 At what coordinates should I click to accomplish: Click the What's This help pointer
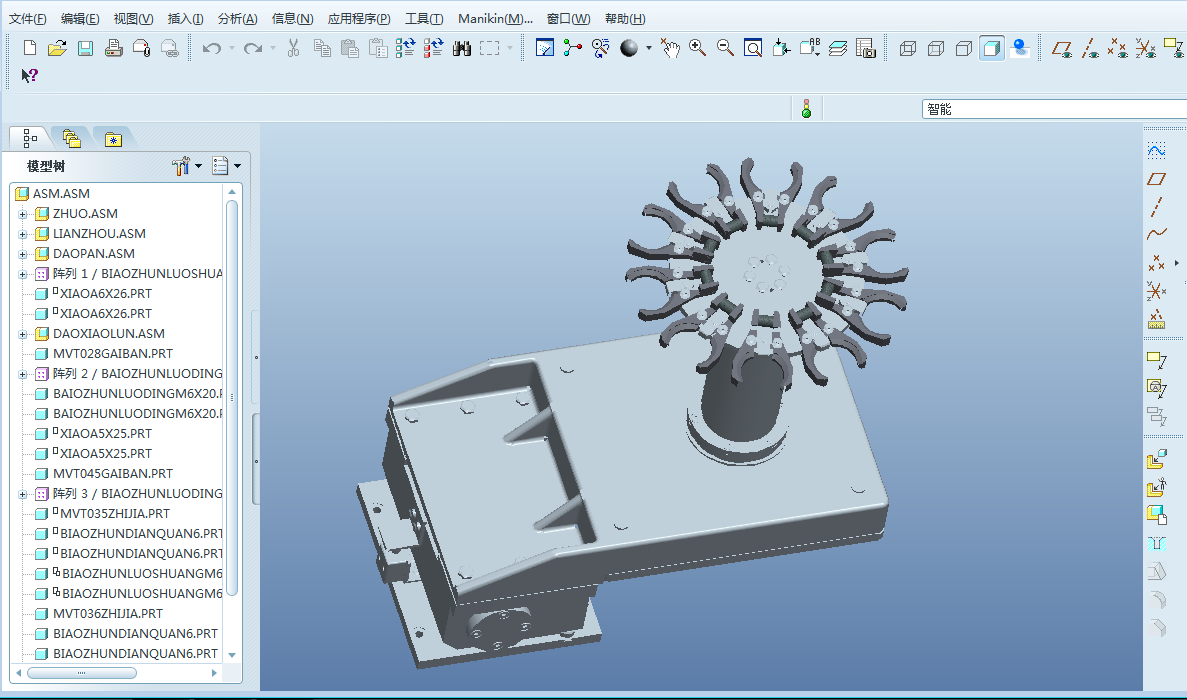point(30,76)
